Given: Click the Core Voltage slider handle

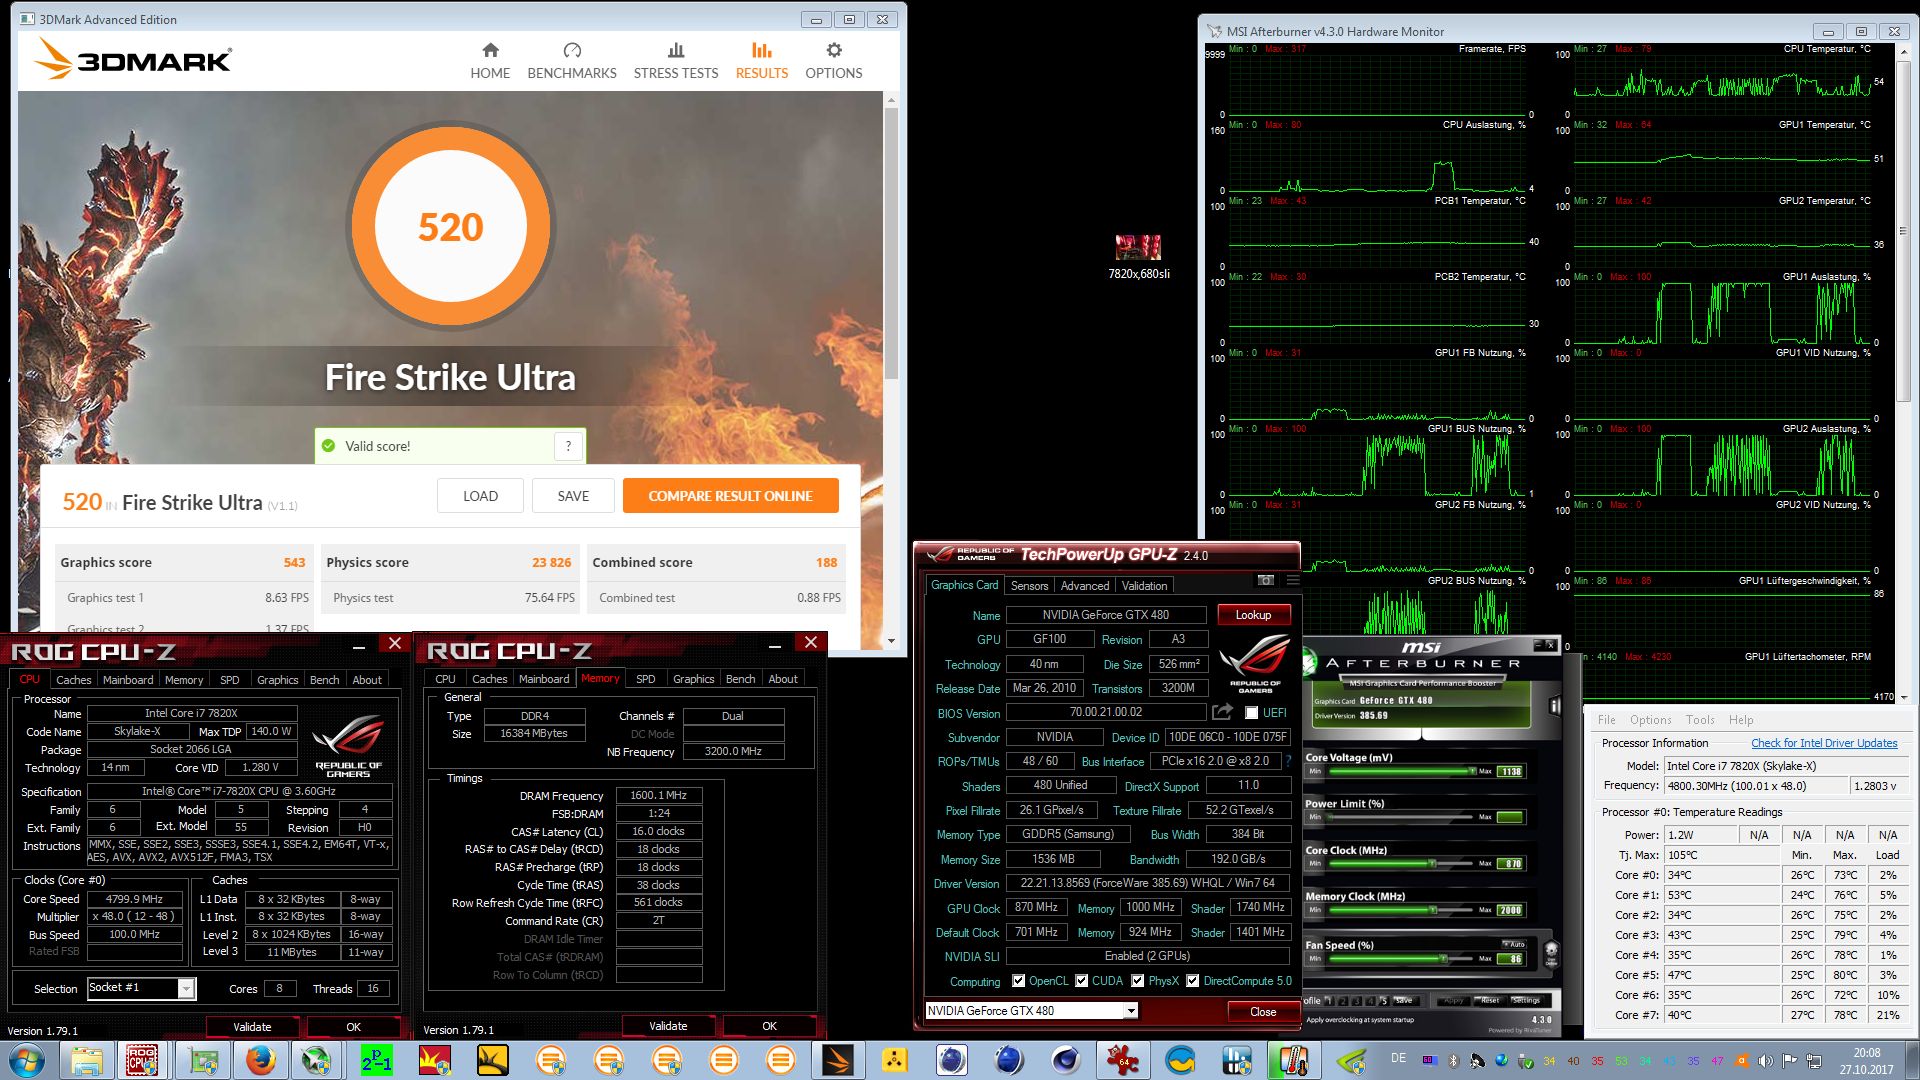Looking at the screenshot, I should point(1472,771).
